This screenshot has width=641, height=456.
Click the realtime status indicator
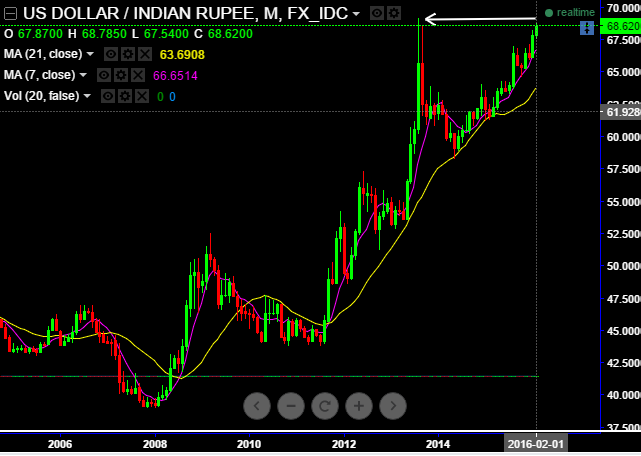pos(570,13)
